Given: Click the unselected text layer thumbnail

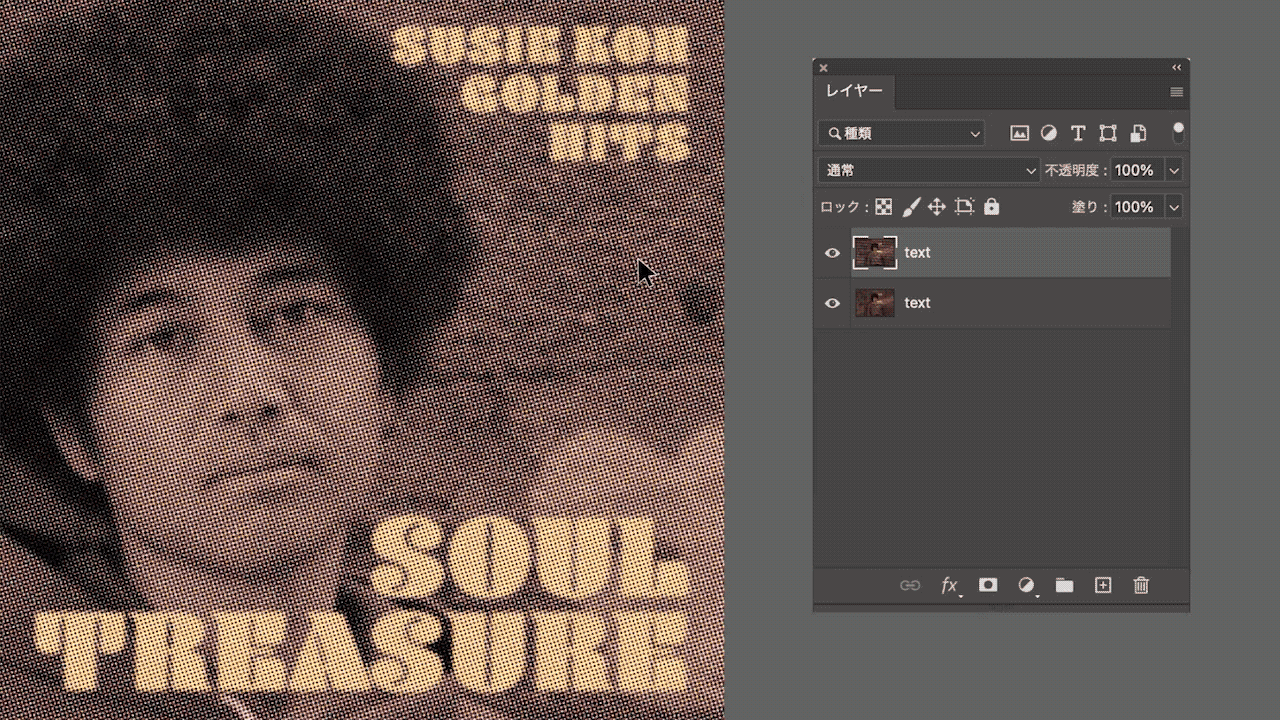Looking at the screenshot, I should (x=875, y=303).
